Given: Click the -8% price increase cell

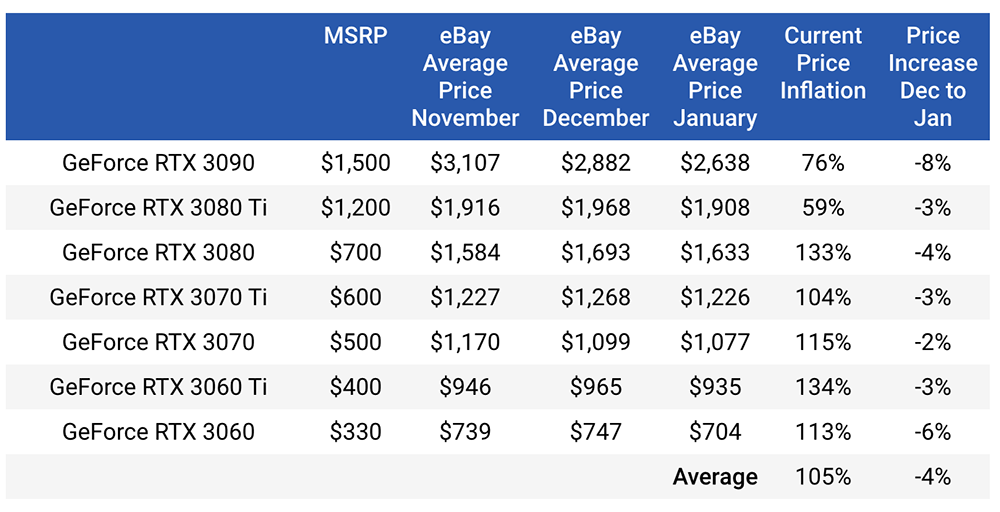Looking at the screenshot, I should 932,163.
